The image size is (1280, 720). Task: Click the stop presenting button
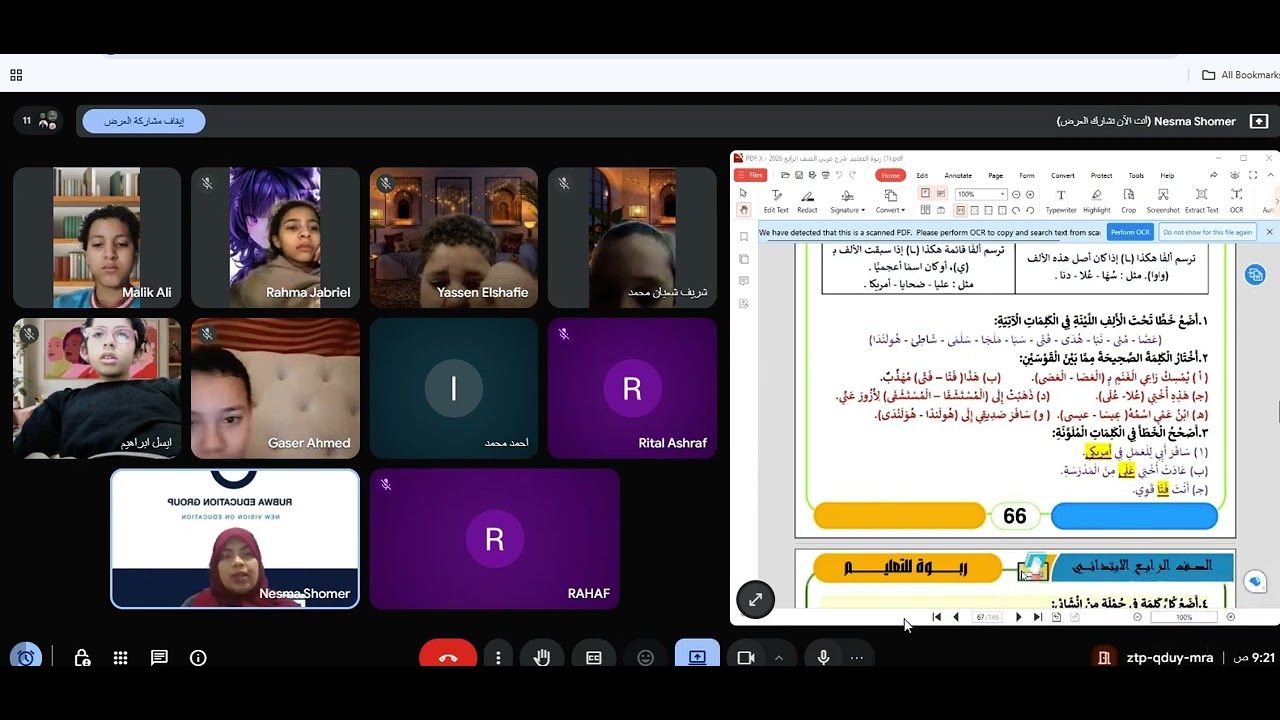(144, 121)
